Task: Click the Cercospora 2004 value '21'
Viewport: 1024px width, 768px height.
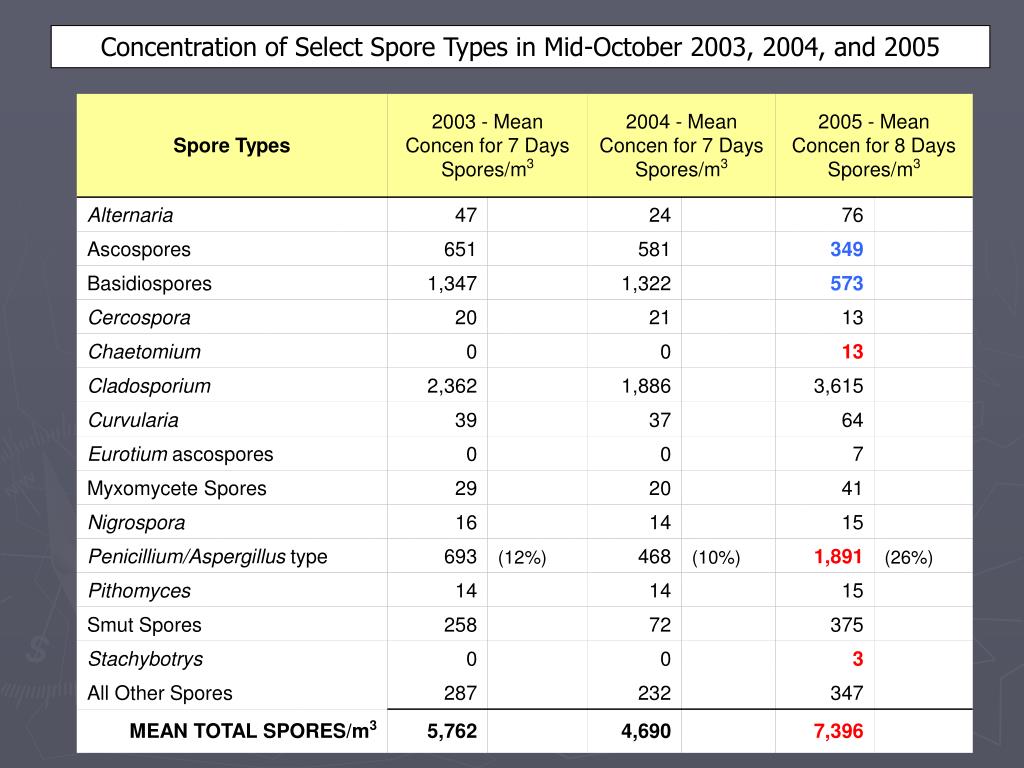Action: point(660,317)
